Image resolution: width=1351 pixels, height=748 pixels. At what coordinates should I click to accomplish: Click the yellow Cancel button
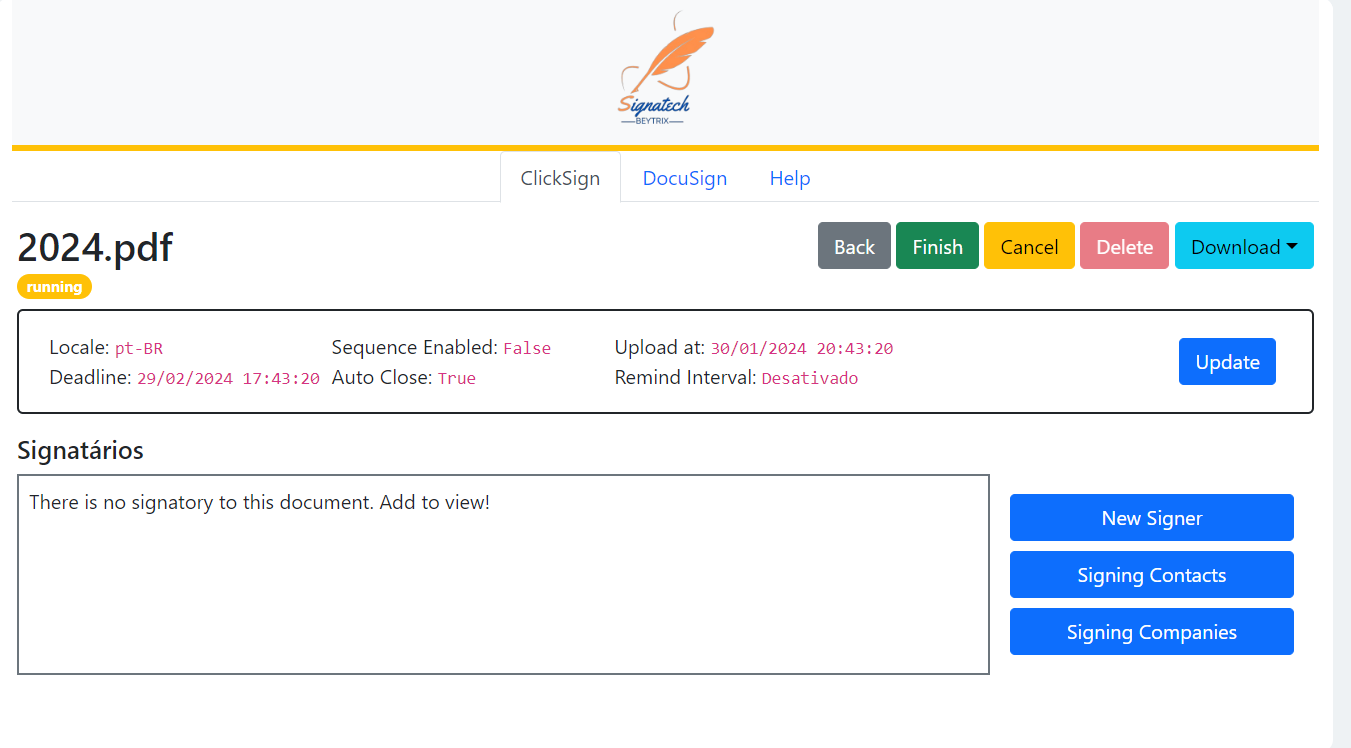(1029, 246)
